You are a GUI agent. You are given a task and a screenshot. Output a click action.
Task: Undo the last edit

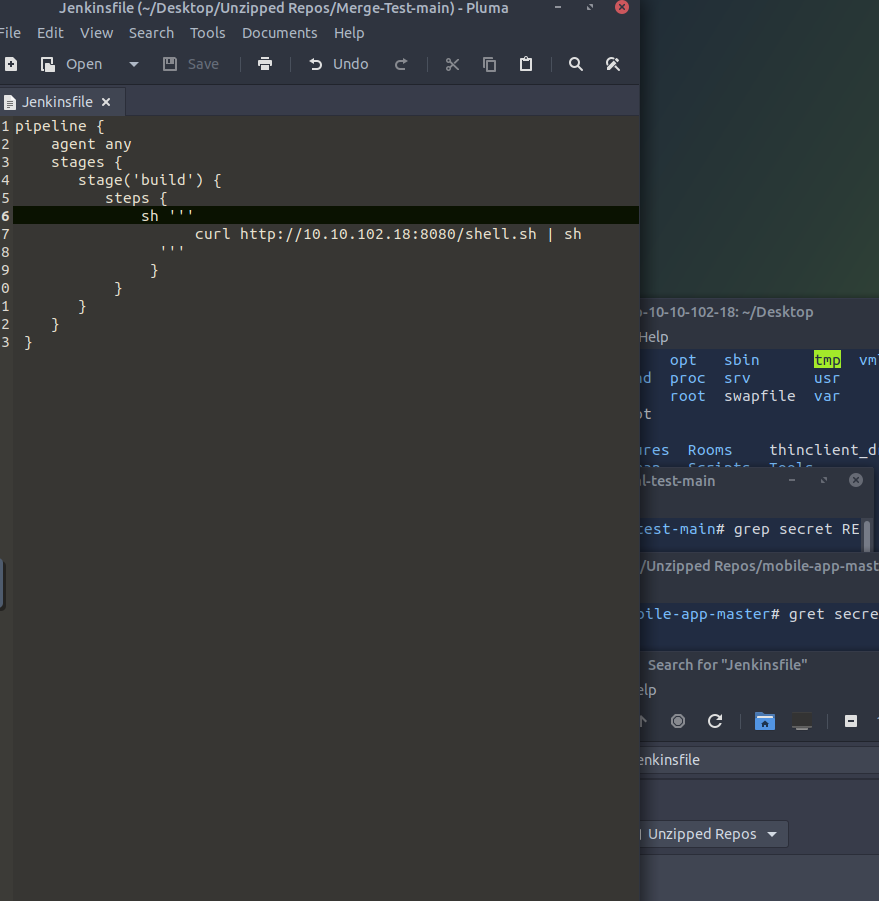click(338, 64)
